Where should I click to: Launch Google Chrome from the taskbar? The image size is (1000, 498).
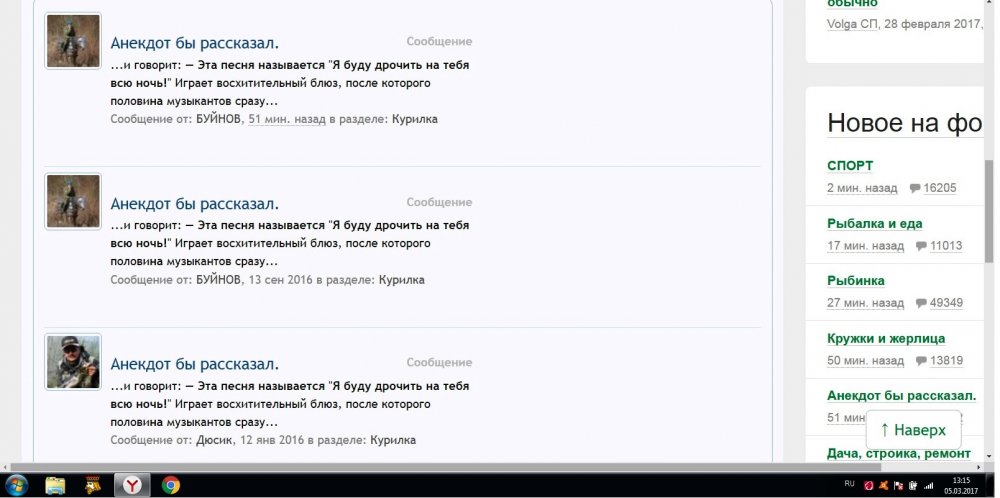pyautogui.click(x=171, y=485)
